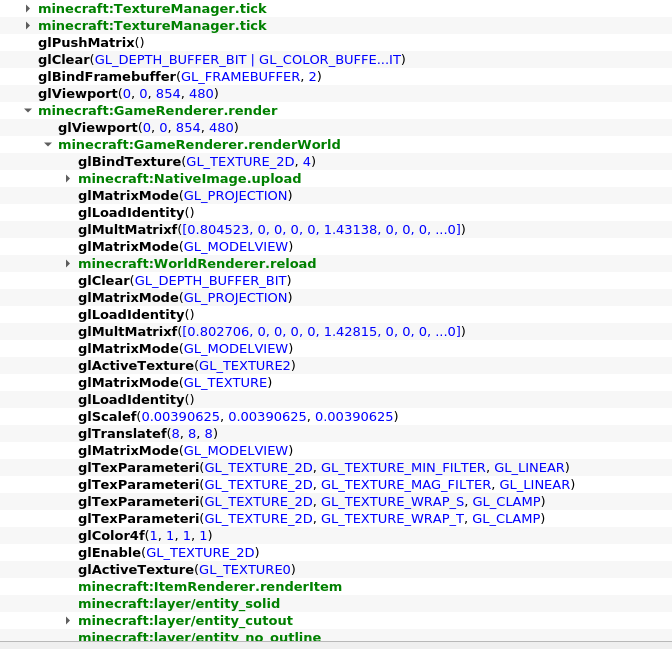This screenshot has width=672, height=649.
Task: Select the minecraft:layer/entity_solid label
Action: (x=179, y=604)
